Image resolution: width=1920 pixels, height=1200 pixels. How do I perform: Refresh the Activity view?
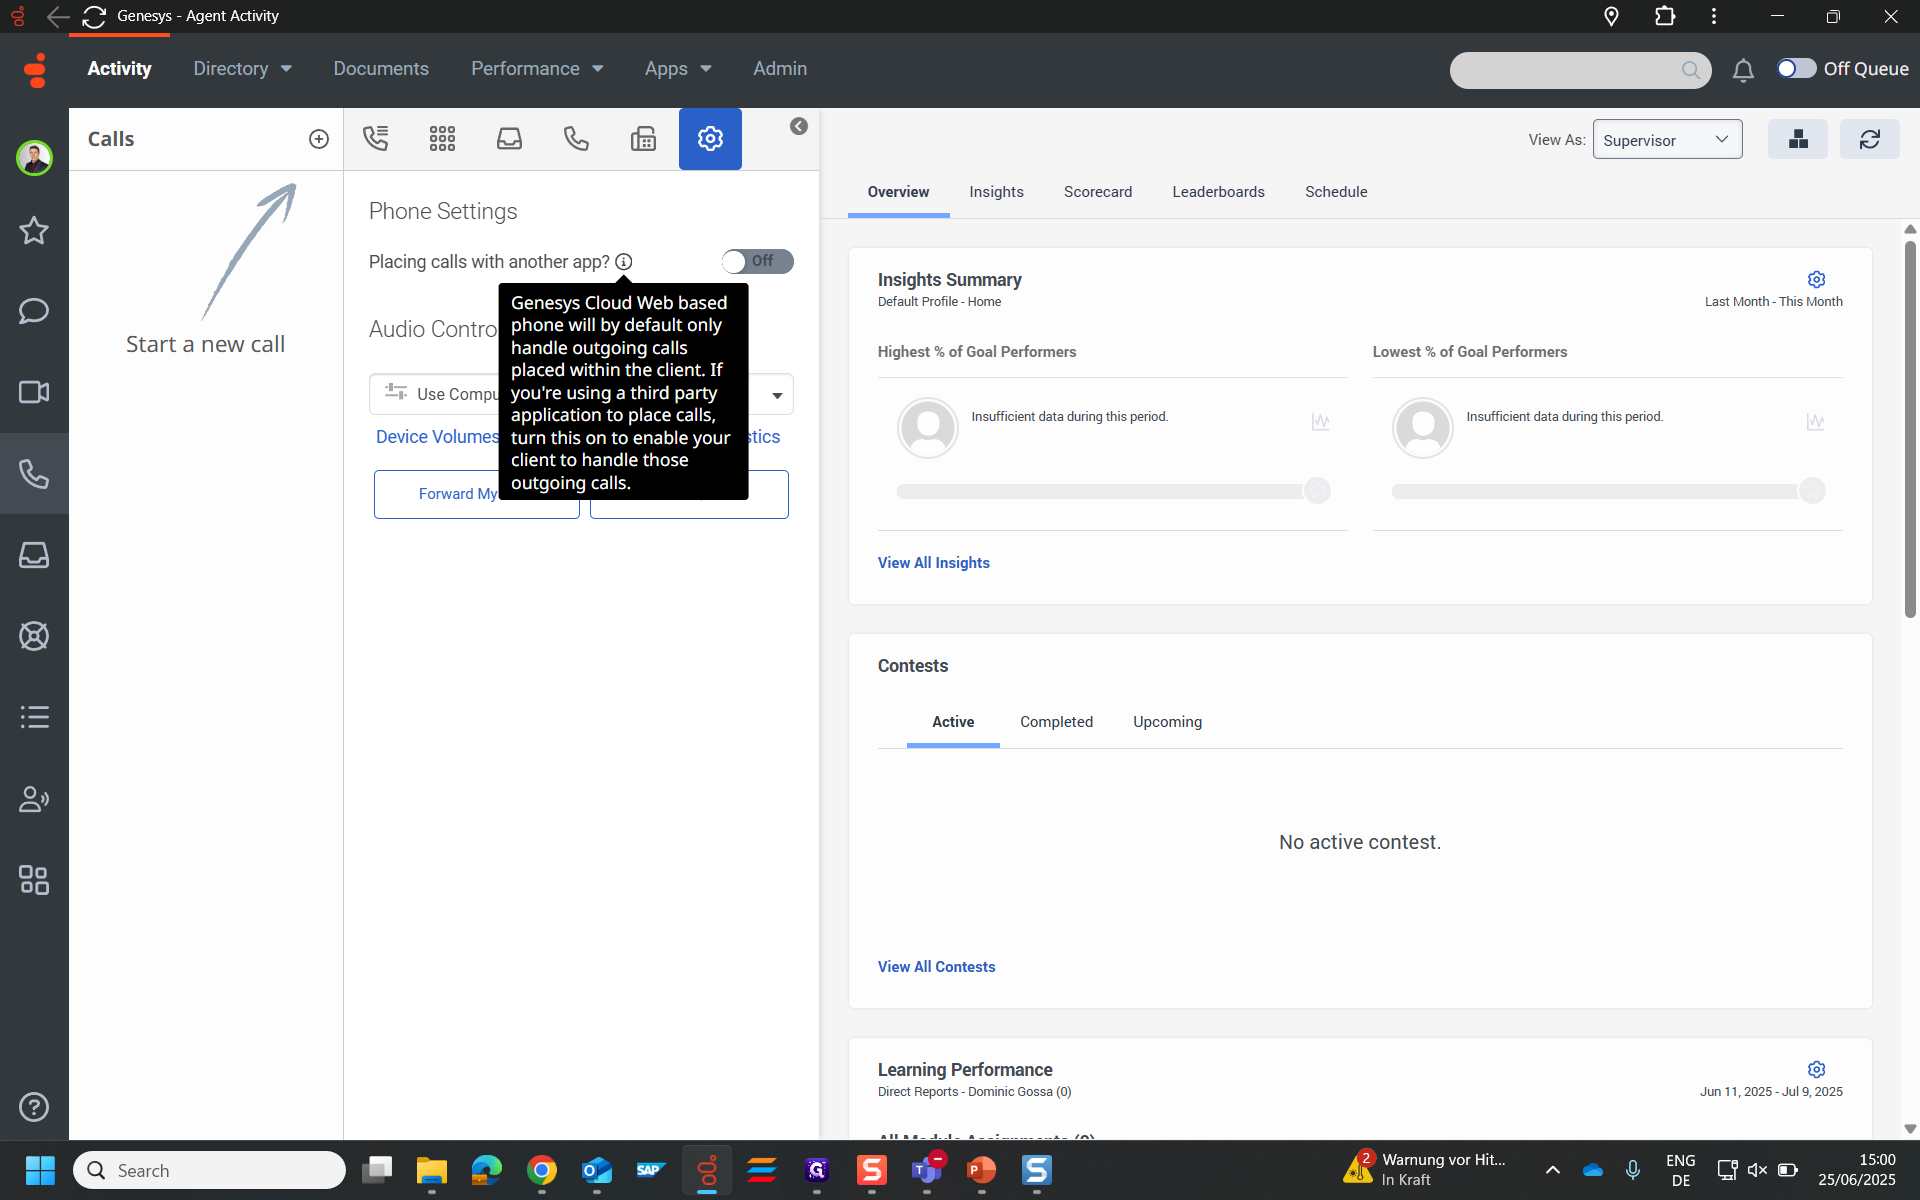1870,139
